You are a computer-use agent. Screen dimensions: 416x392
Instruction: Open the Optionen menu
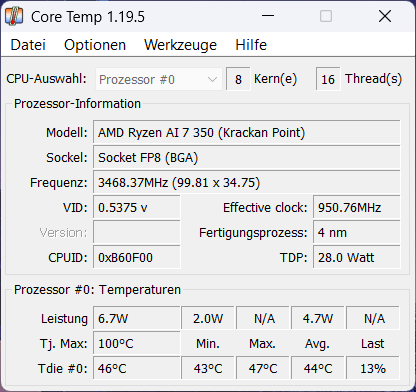tap(95, 45)
